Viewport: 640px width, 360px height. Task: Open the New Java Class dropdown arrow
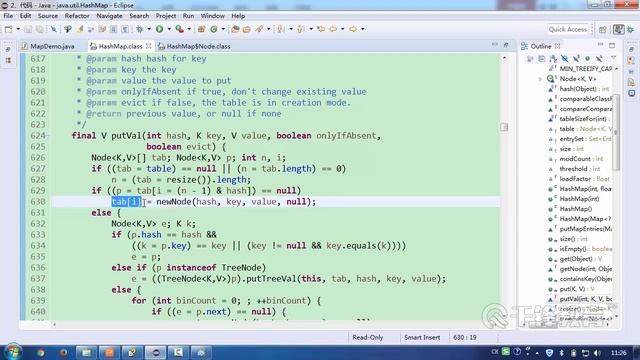223,29
